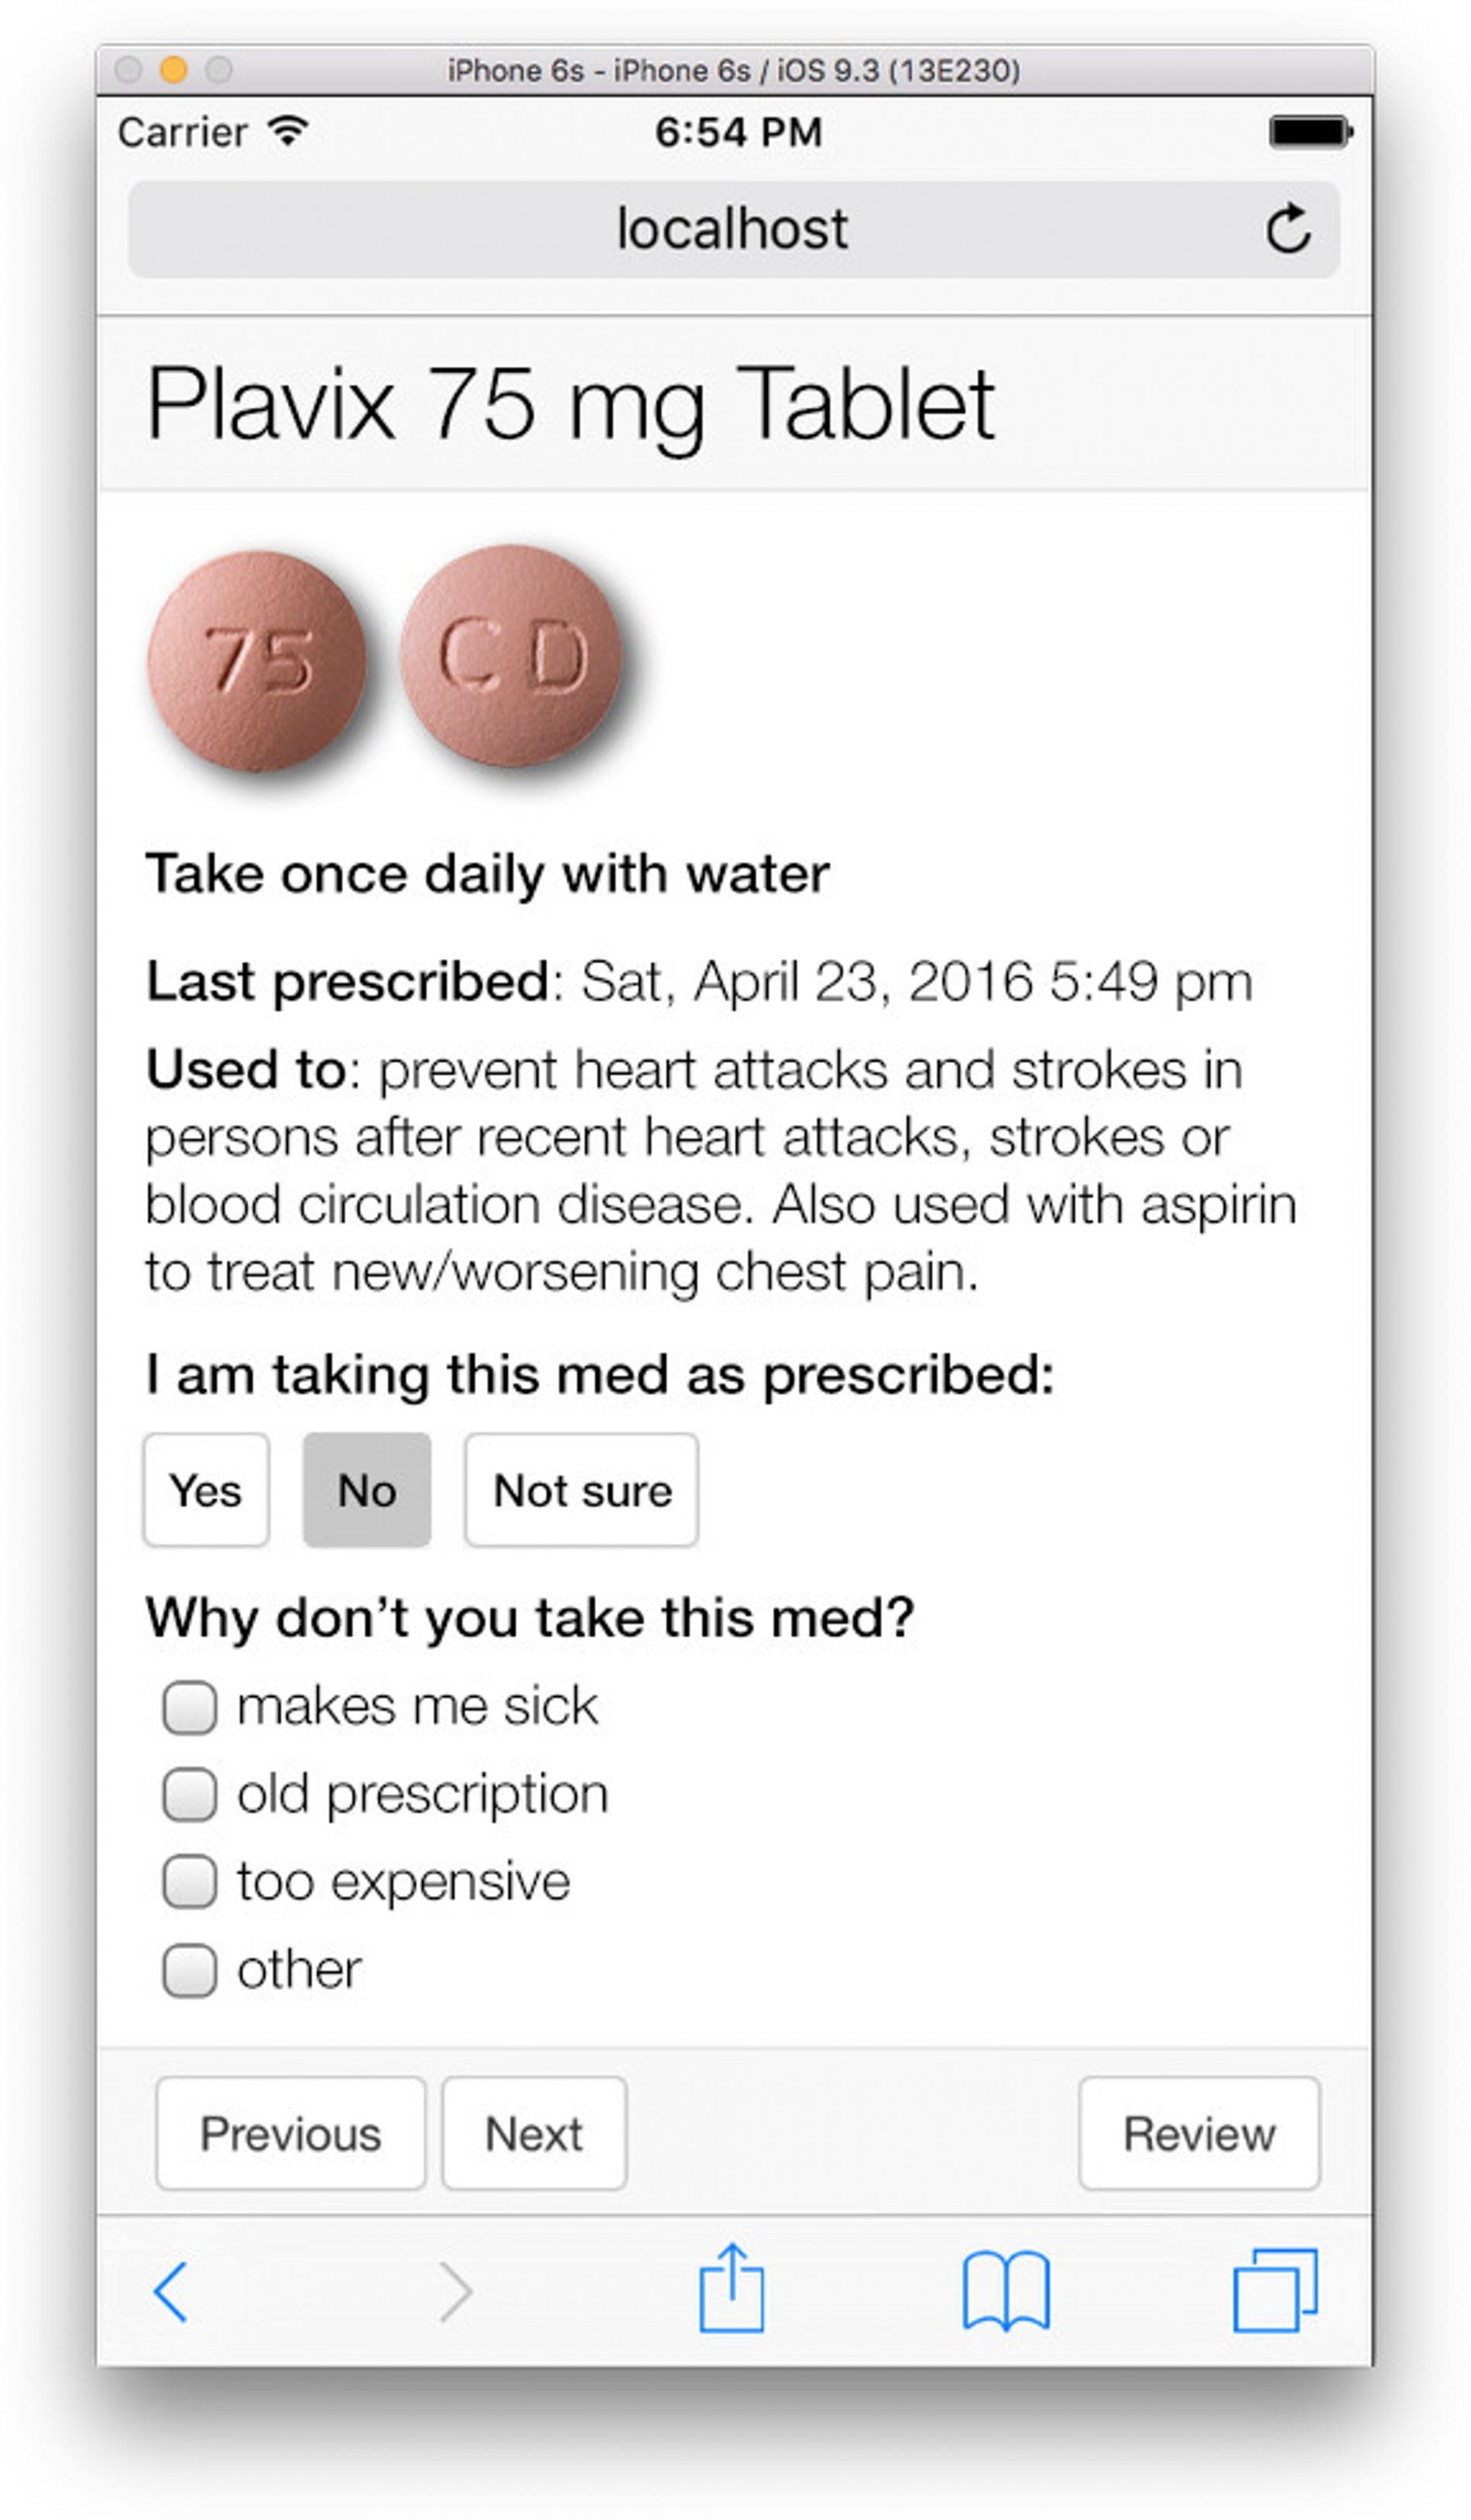Tap the Safari back arrow

coord(171,2291)
